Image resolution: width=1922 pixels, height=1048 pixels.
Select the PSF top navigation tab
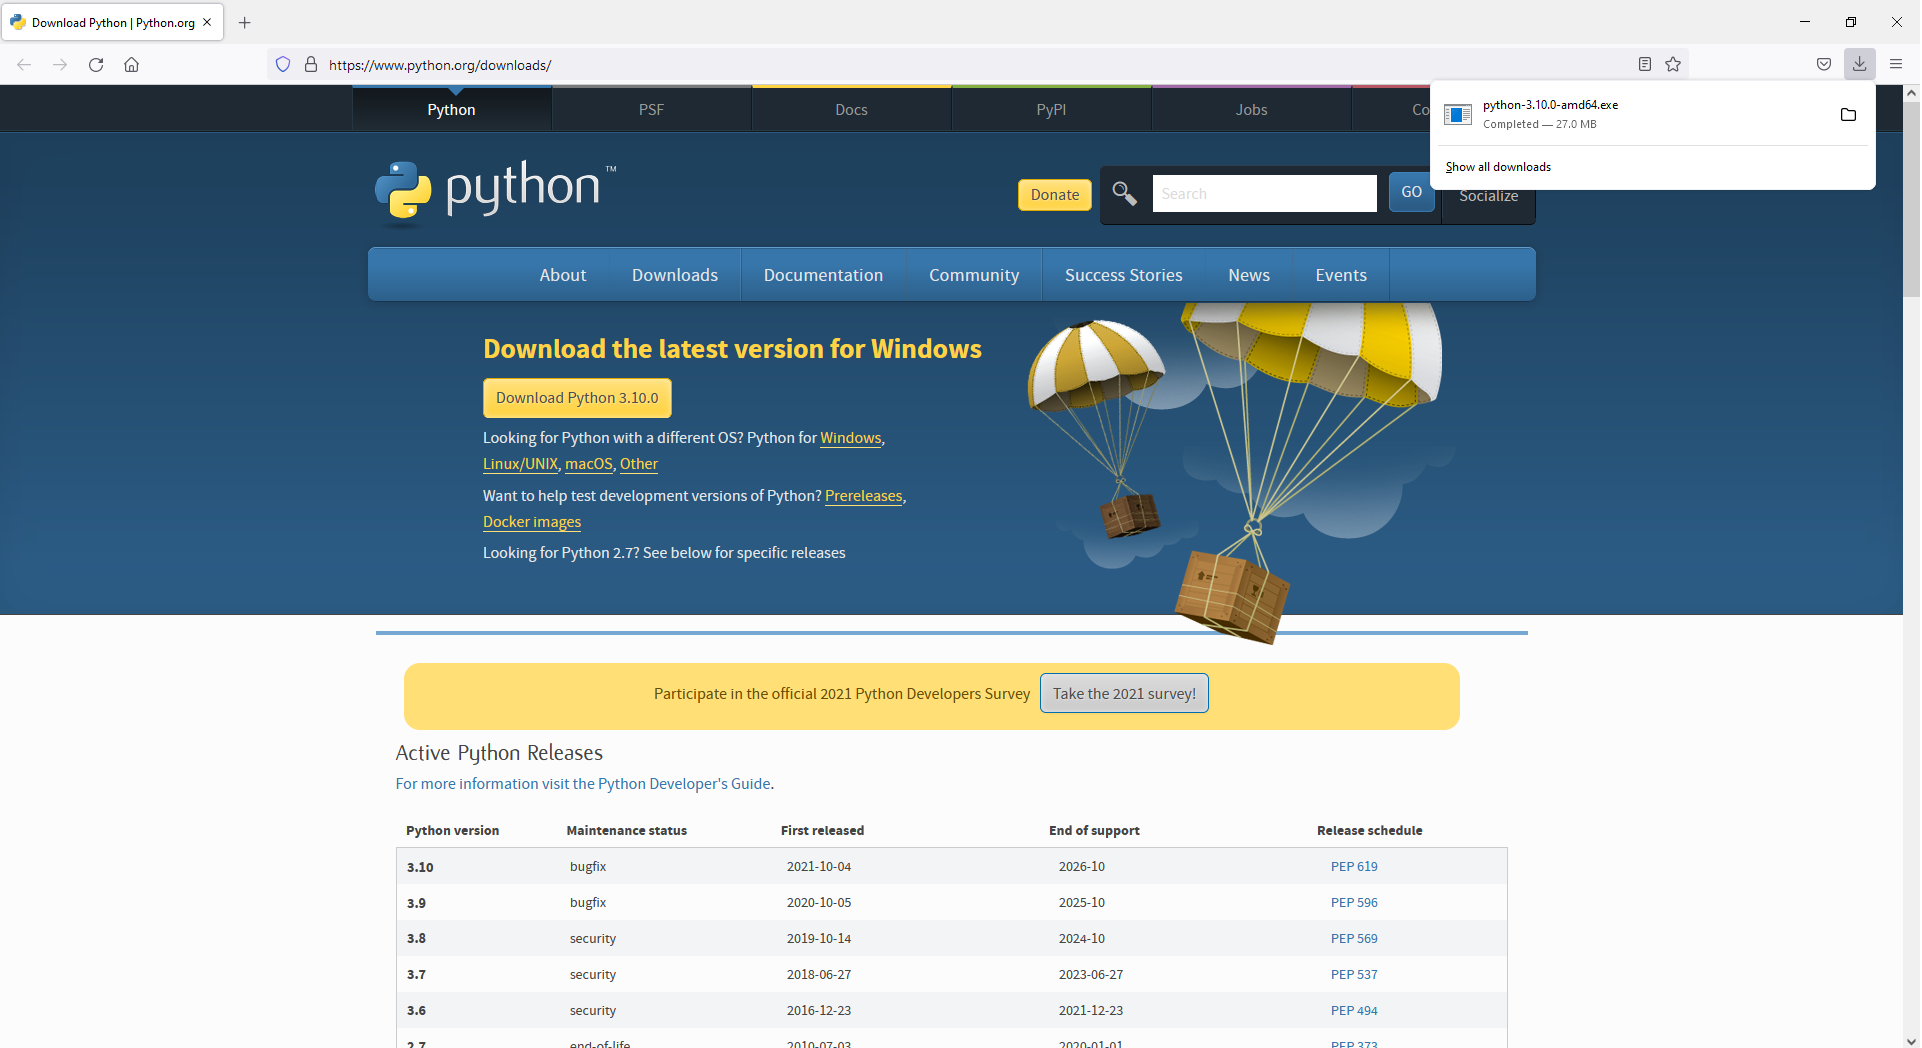coord(652,110)
